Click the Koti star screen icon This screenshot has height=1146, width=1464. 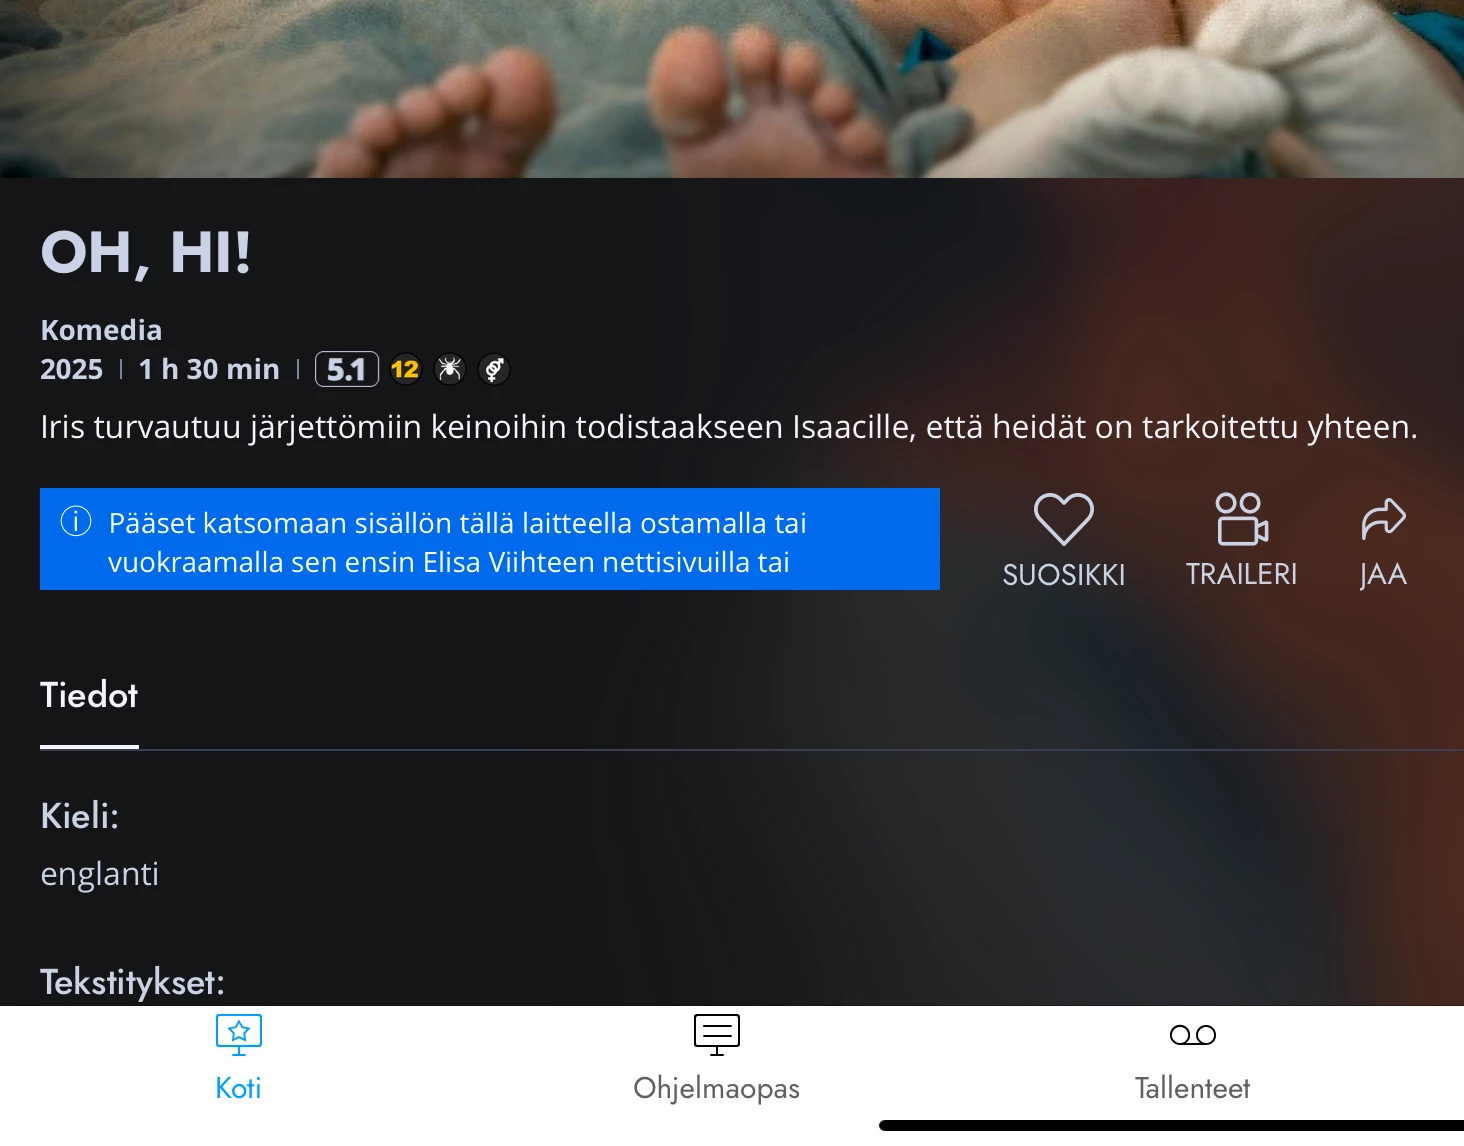(239, 1035)
